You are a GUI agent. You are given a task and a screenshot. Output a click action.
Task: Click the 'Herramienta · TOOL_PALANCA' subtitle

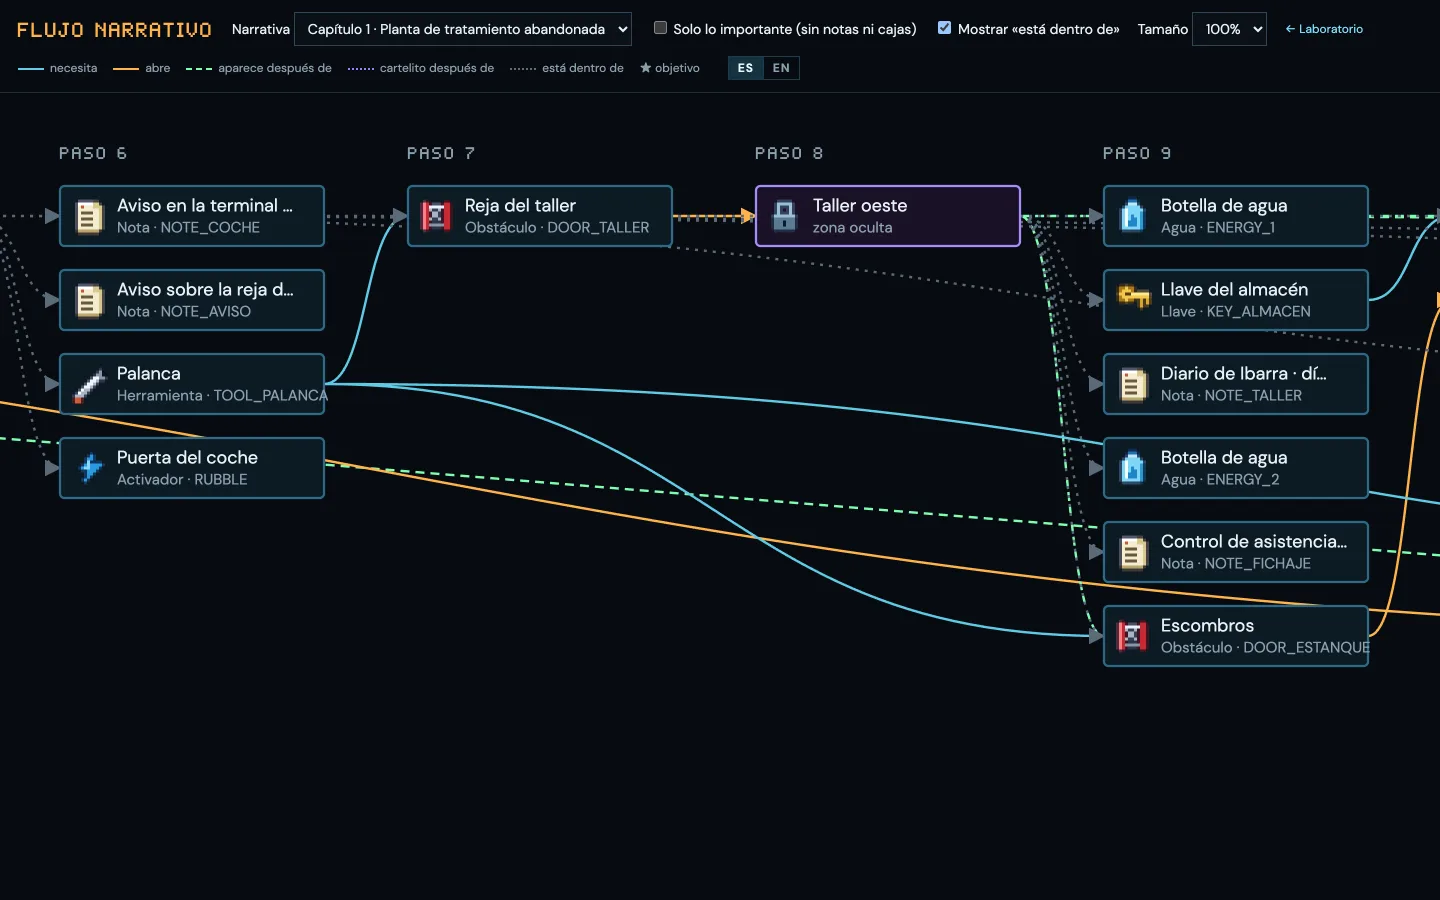222,396
